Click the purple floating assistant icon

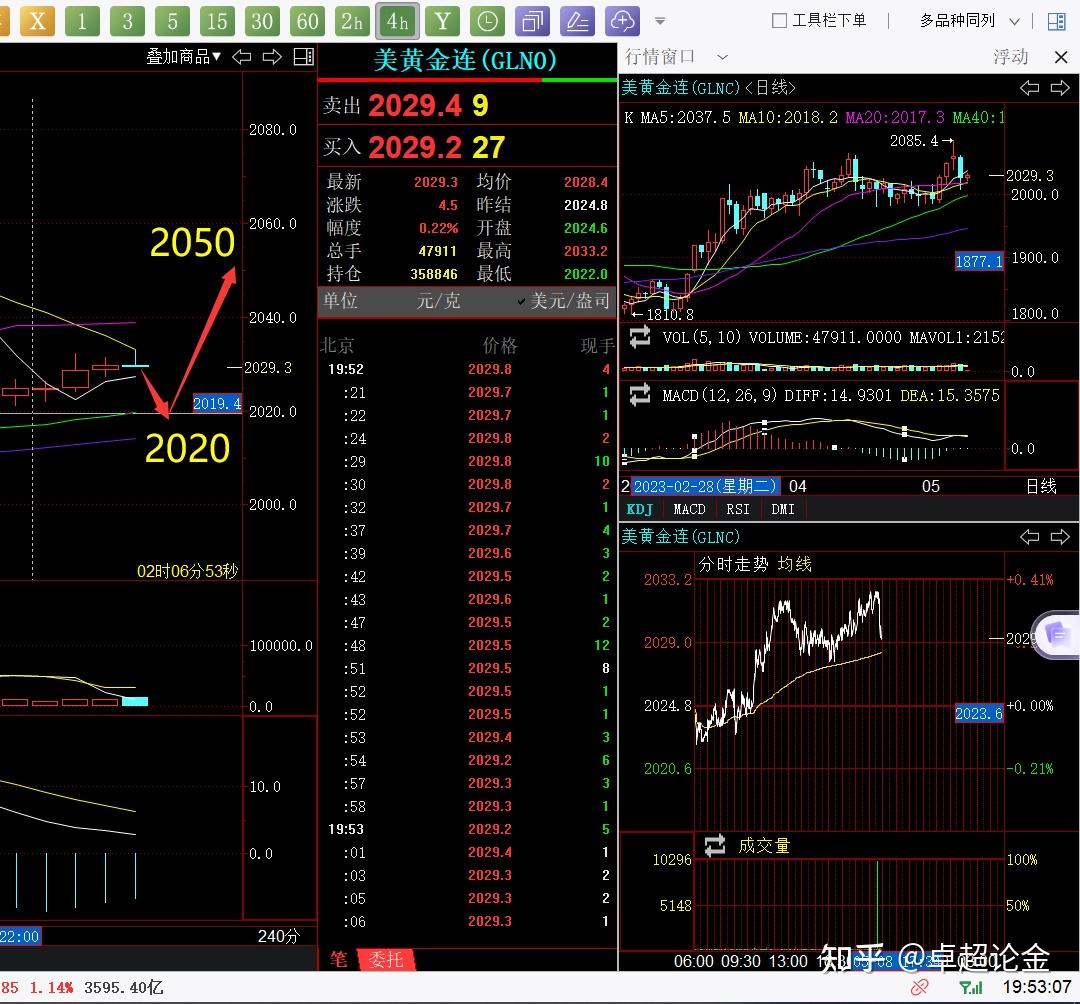[1057, 635]
